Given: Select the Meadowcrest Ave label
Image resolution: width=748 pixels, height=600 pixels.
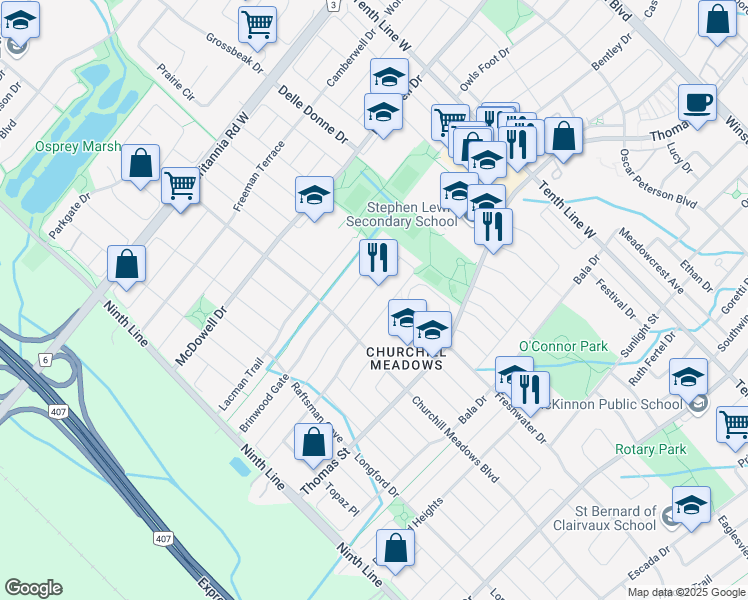Looking at the screenshot, I should pyautogui.click(x=651, y=260).
